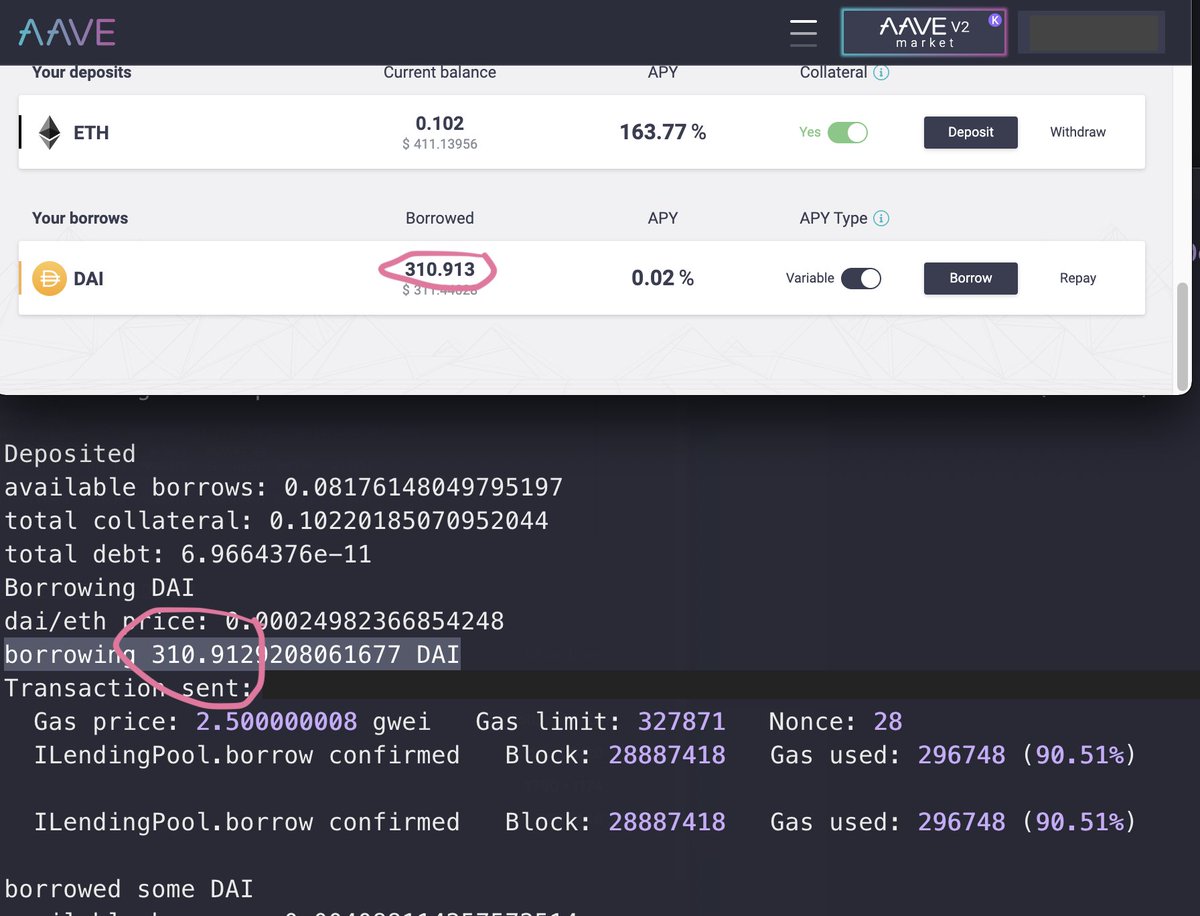1200x916 pixels.
Task: Click the ETH current balance 0.102
Action: (440, 124)
